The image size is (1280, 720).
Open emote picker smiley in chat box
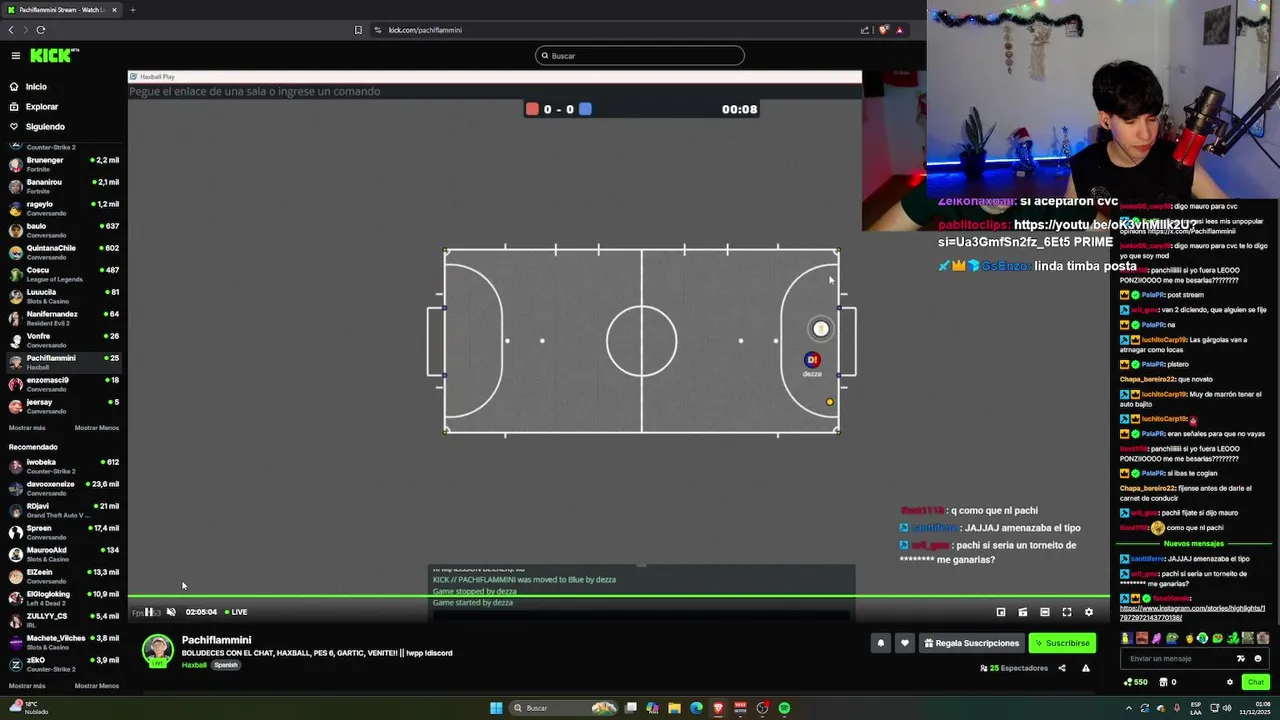click(1258, 659)
